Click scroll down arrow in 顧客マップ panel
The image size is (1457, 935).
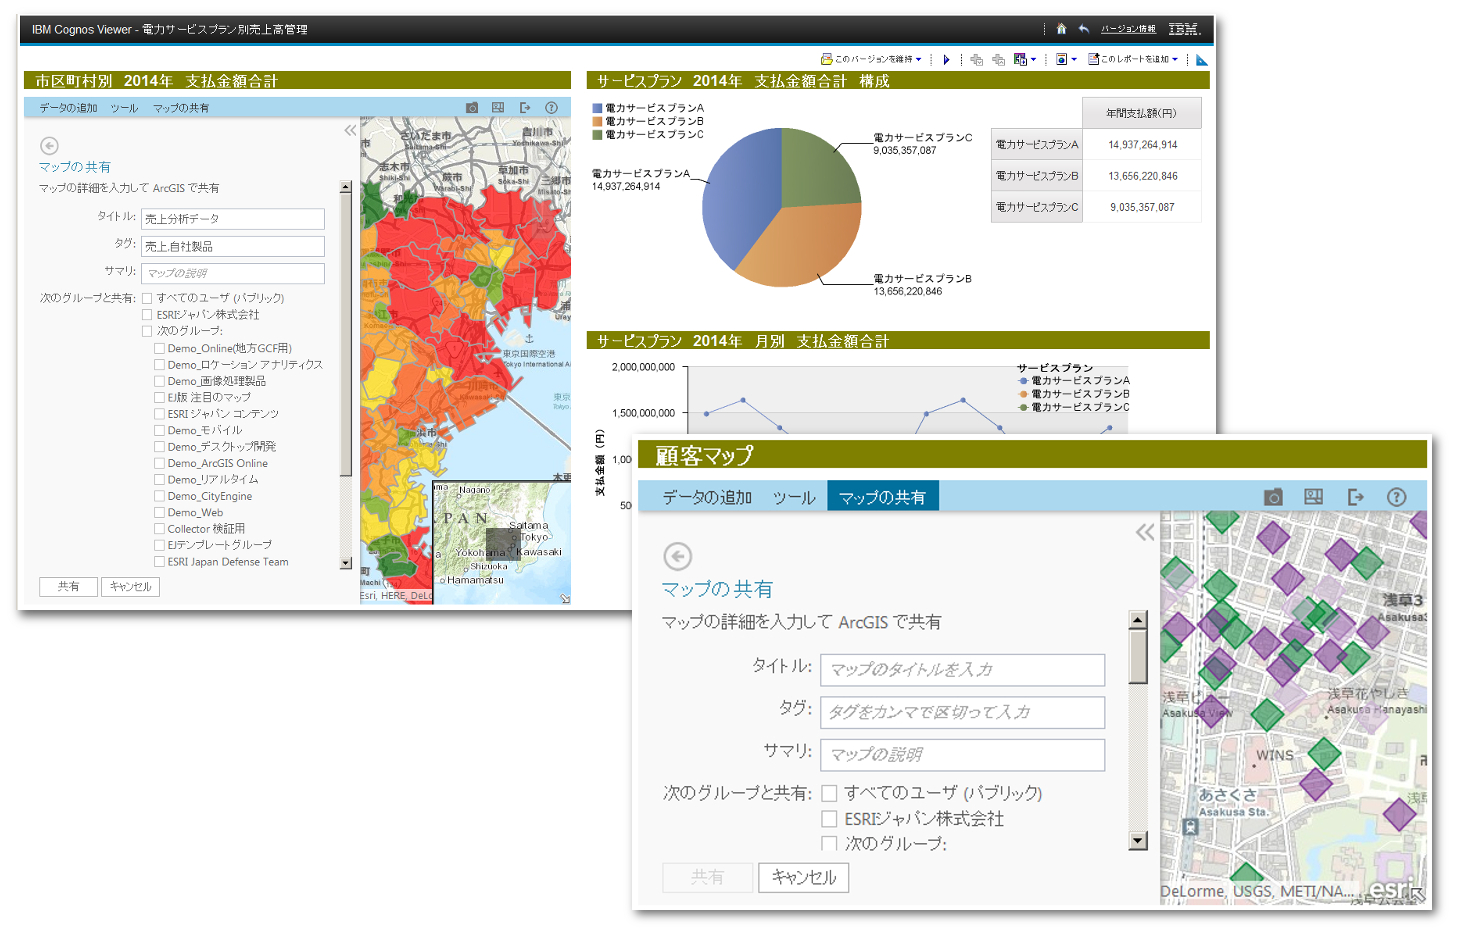[x=1138, y=840]
